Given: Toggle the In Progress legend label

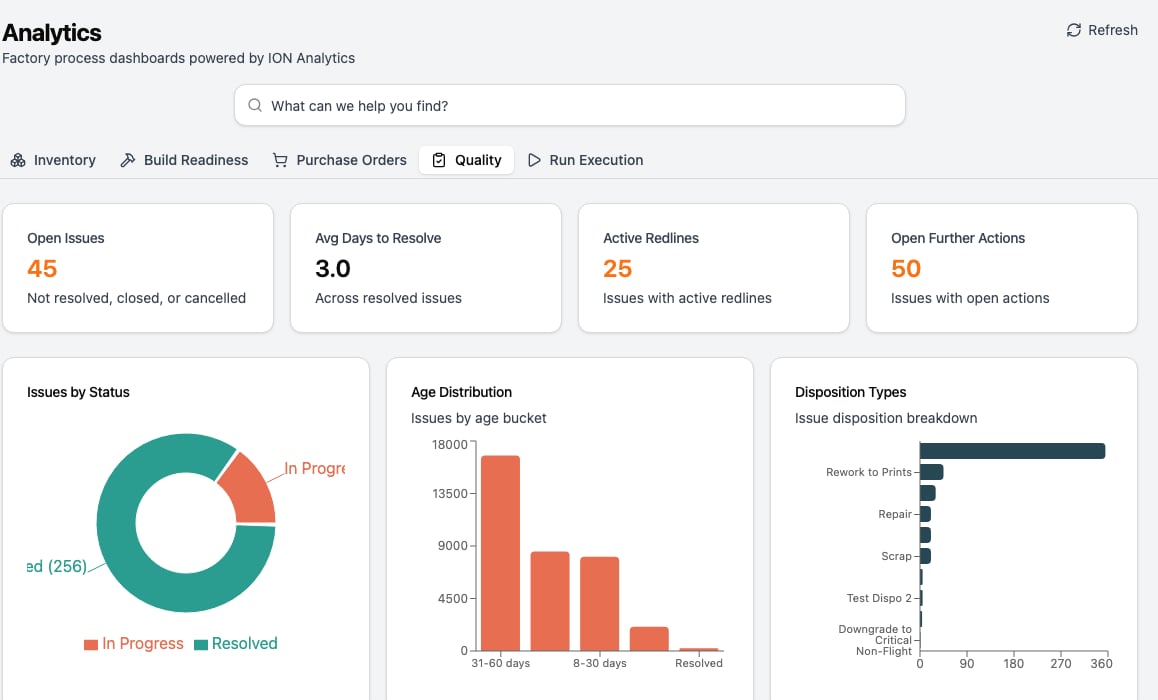Looking at the screenshot, I should (143, 644).
